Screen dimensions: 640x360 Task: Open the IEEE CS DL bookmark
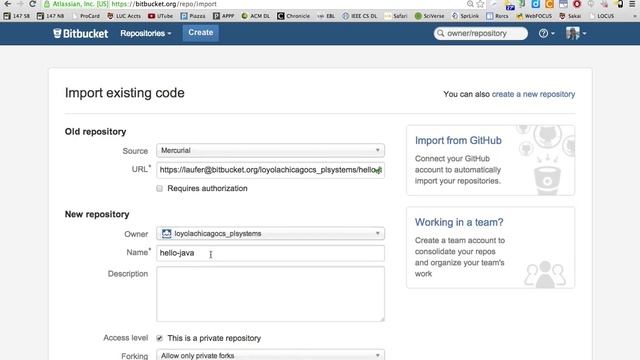pos(360,16)
